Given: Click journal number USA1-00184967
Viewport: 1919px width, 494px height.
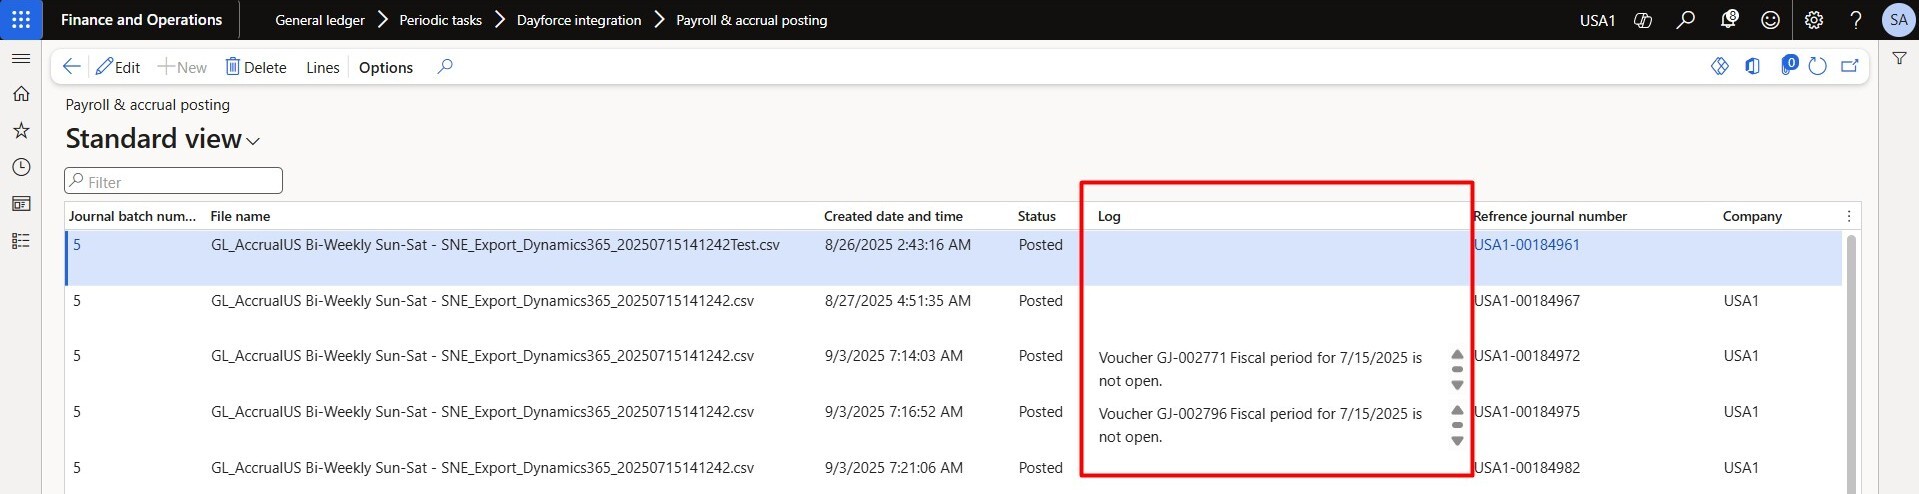Looking at the screenshot, I should tap(1526, 301).
